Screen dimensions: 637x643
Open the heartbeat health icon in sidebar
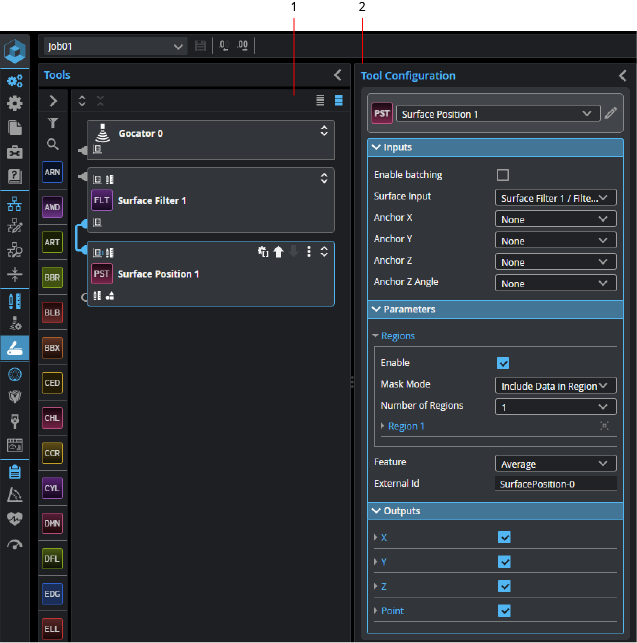click(x=15, y=519)
